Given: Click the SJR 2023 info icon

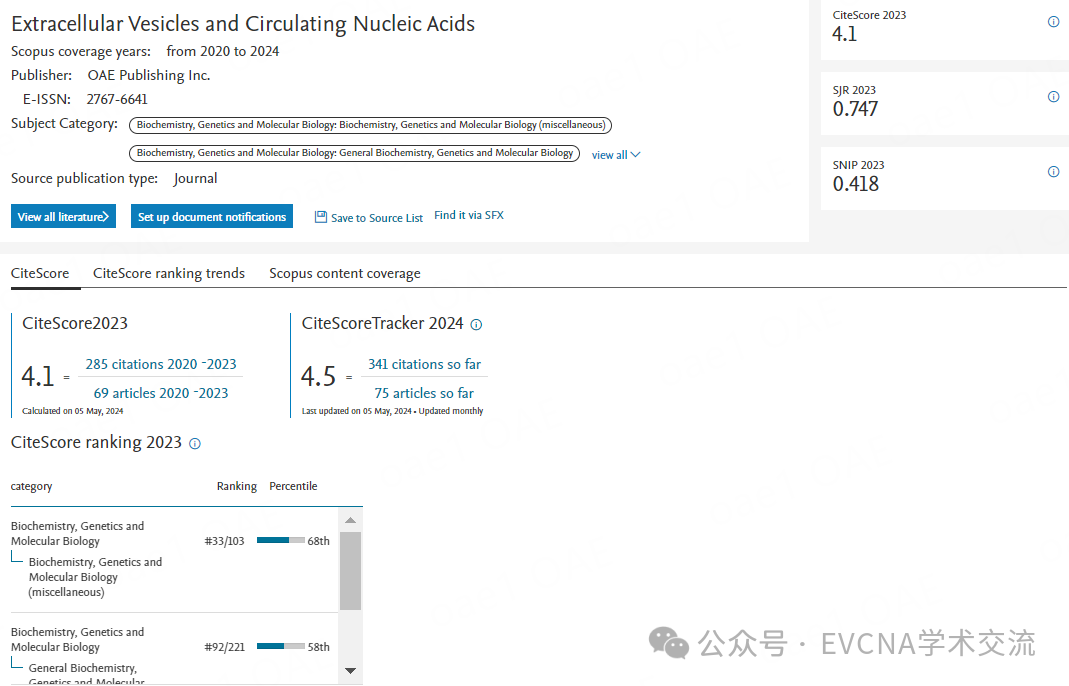Looking at the screenshot, I should pyautogui.click(x=1053, y=97).
